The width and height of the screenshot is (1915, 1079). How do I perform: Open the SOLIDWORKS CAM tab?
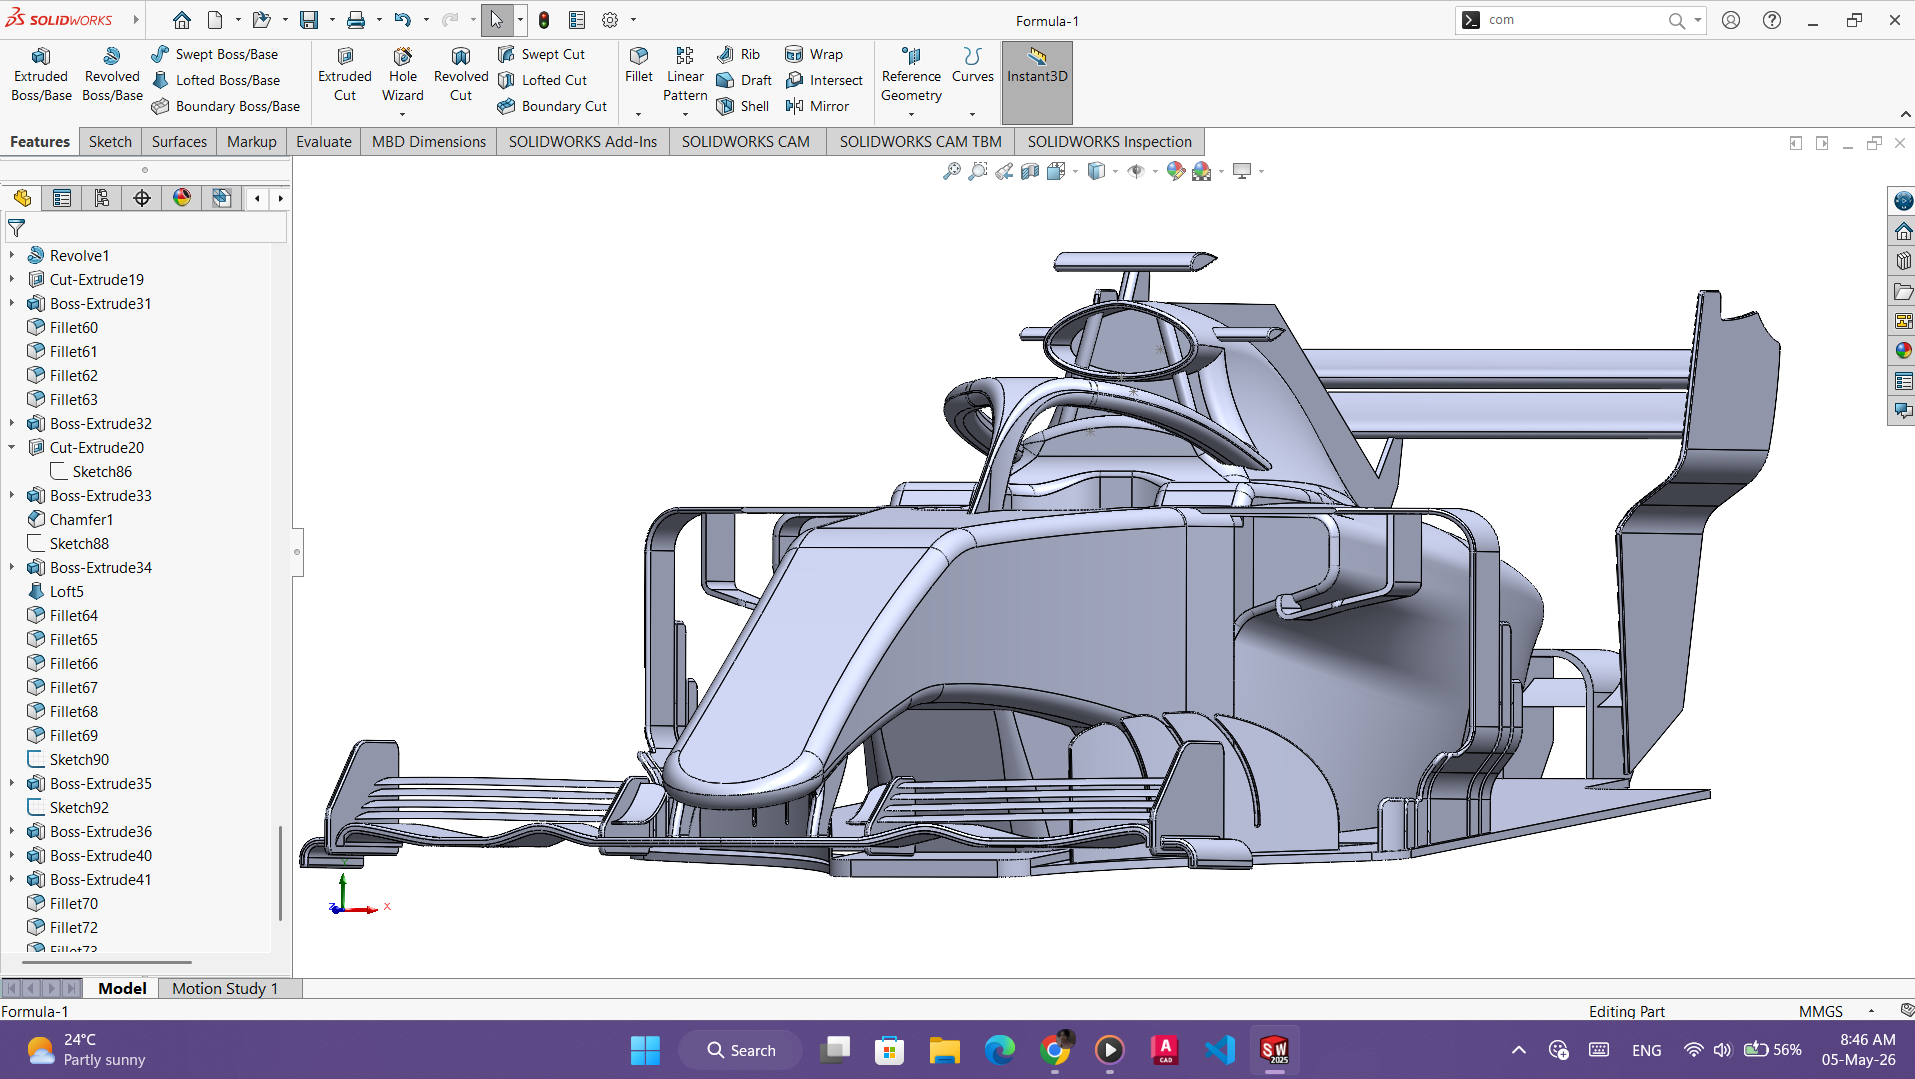point(746,141)
